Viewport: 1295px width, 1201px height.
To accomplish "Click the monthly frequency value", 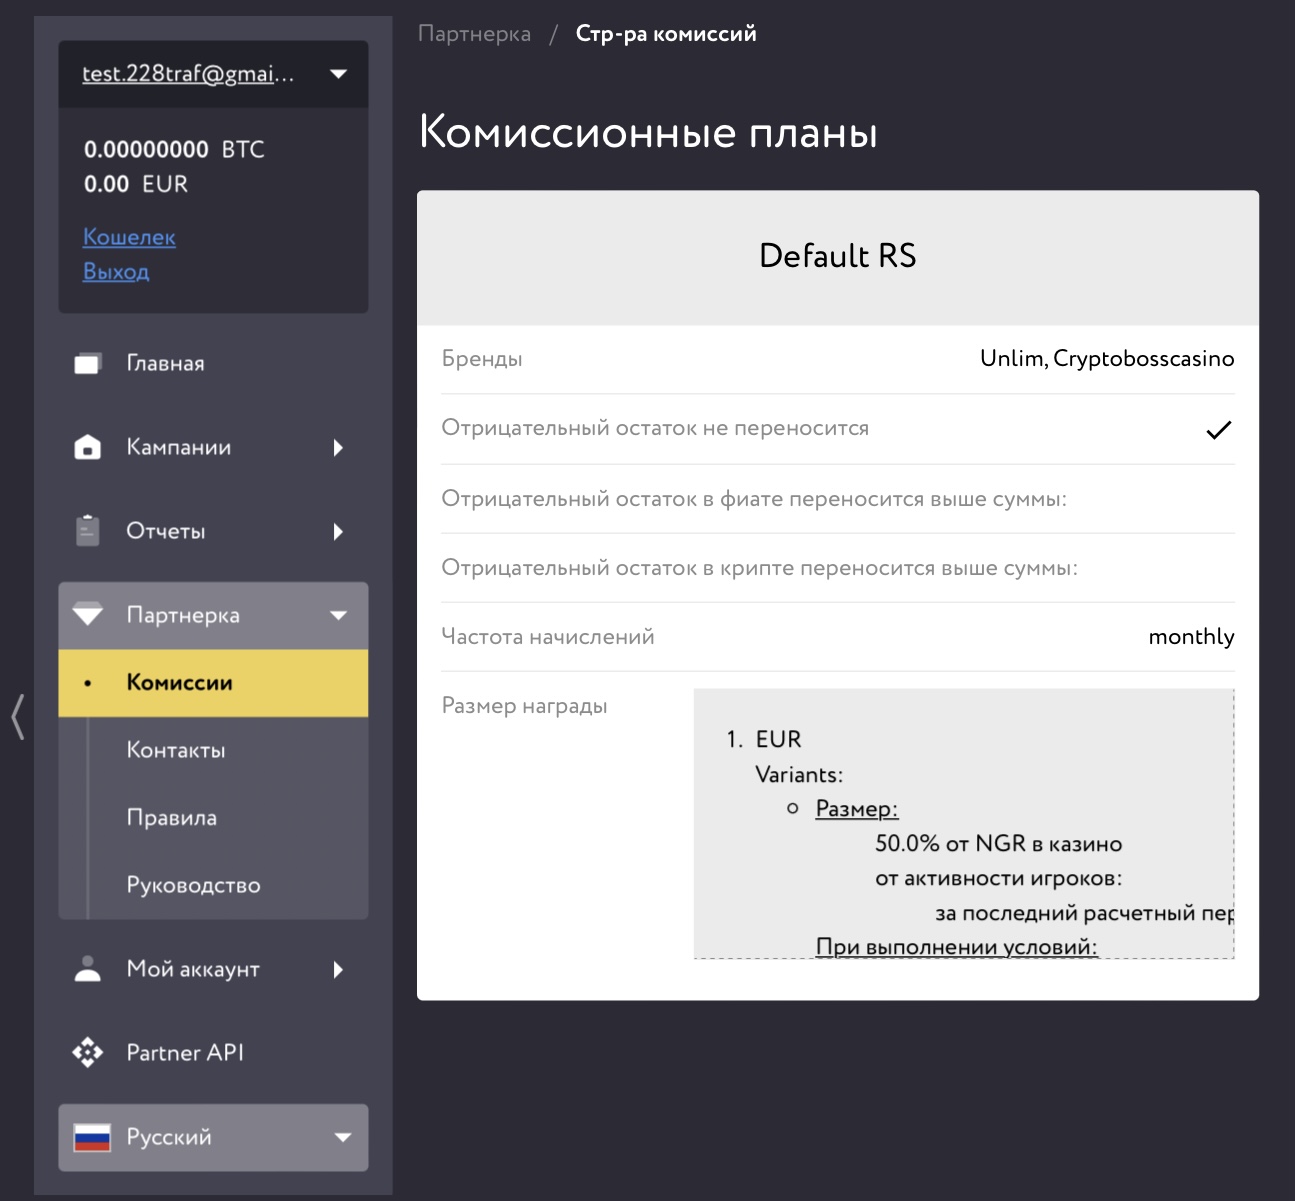I will point(1191,637).
